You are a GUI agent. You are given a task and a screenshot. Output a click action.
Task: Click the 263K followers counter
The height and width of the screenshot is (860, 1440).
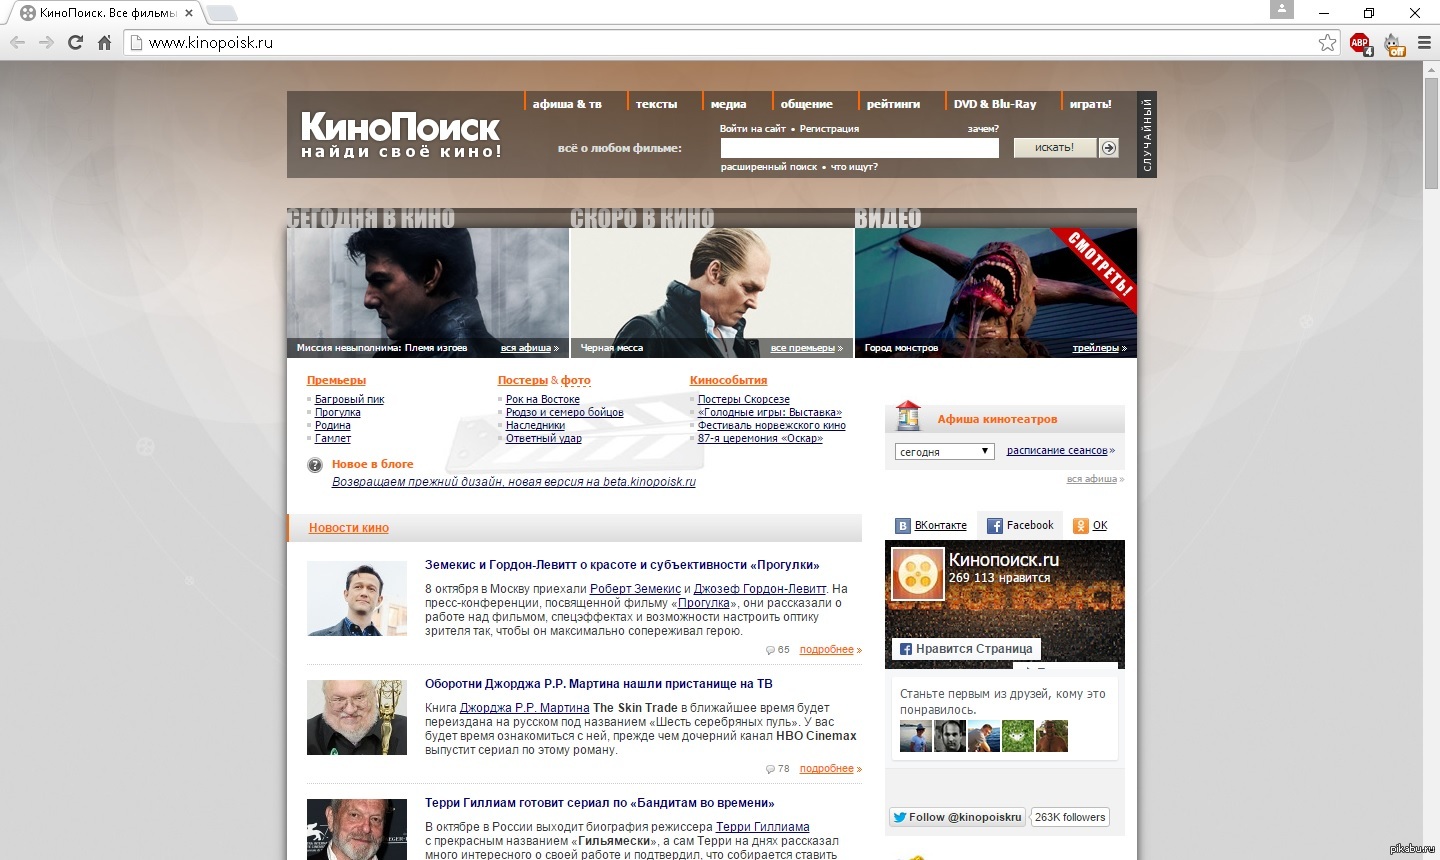(1070, 817)
